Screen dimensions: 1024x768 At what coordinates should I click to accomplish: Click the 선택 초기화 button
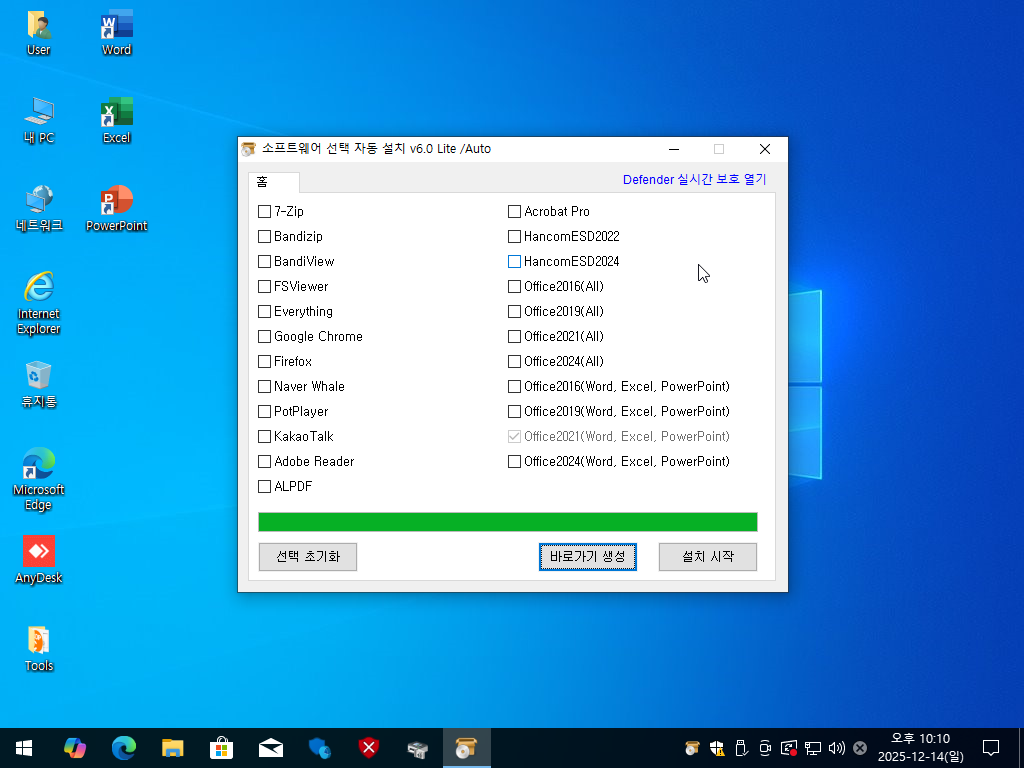tap(308, 557)
